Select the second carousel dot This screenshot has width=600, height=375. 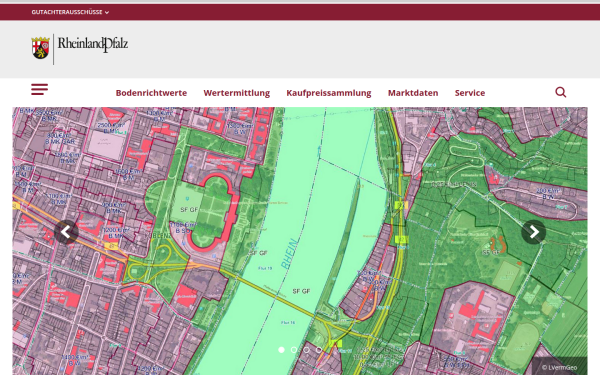coord(294,350)
